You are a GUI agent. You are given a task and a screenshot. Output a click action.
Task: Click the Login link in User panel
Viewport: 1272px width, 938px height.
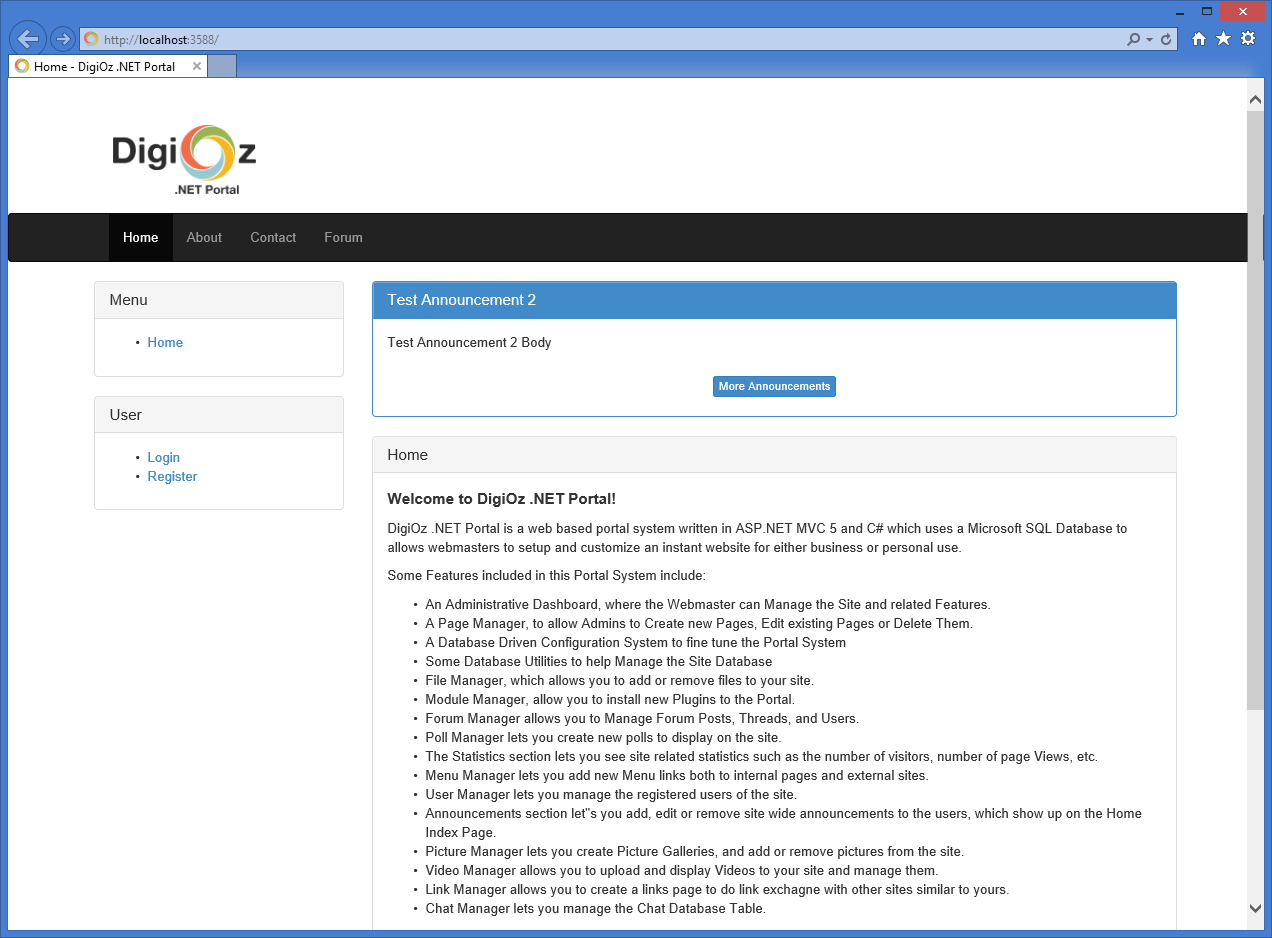point(163,457)
